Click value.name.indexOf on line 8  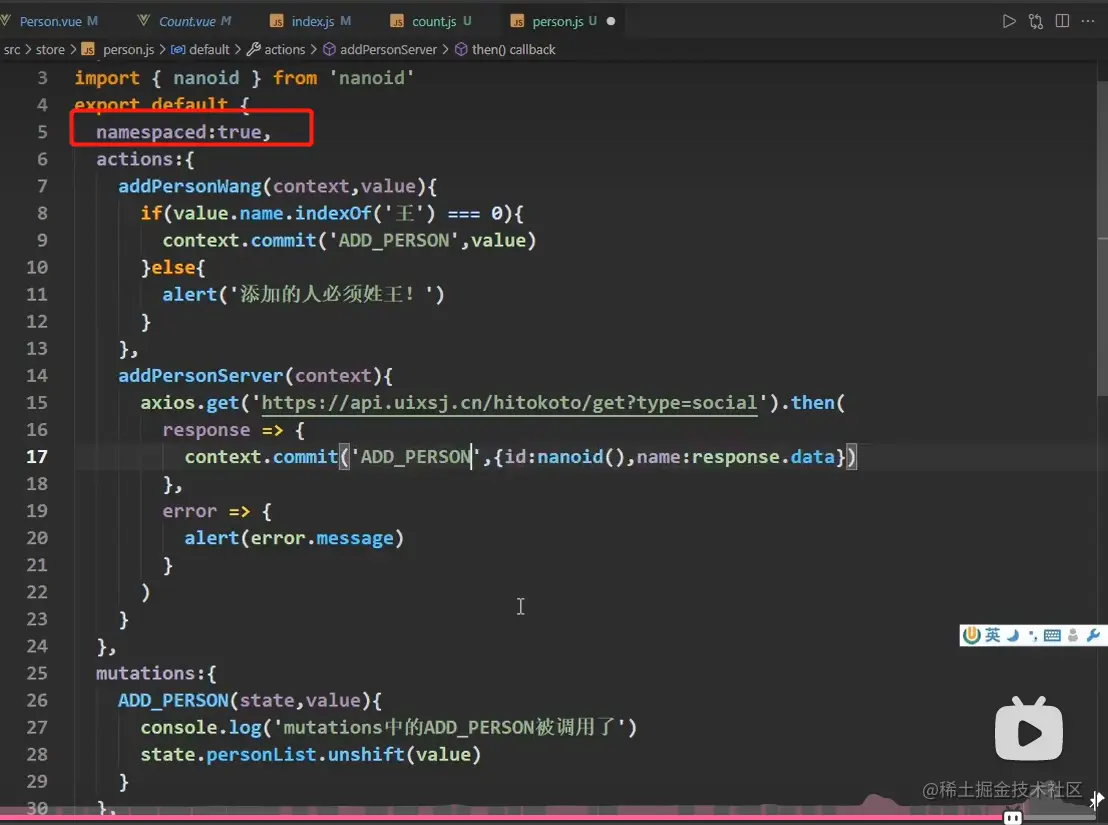tap(272, 213)
